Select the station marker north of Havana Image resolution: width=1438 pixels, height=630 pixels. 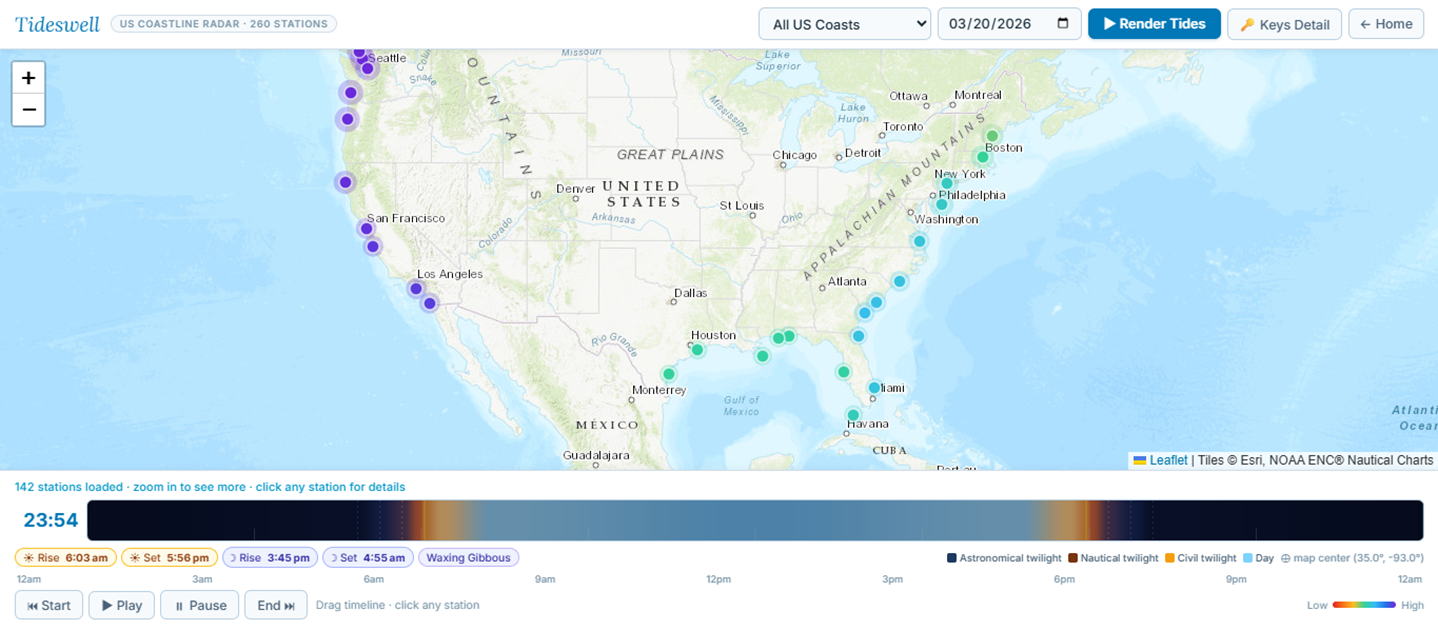pyautogui.click(x=853, y=415)
